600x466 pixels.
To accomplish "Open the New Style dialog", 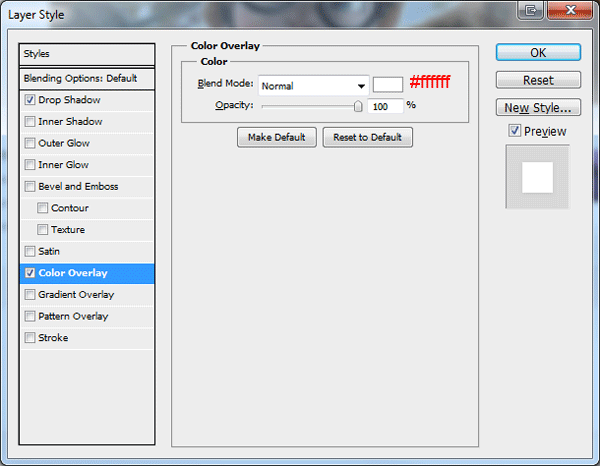I will pyautogui.click(x=538, y=108).
